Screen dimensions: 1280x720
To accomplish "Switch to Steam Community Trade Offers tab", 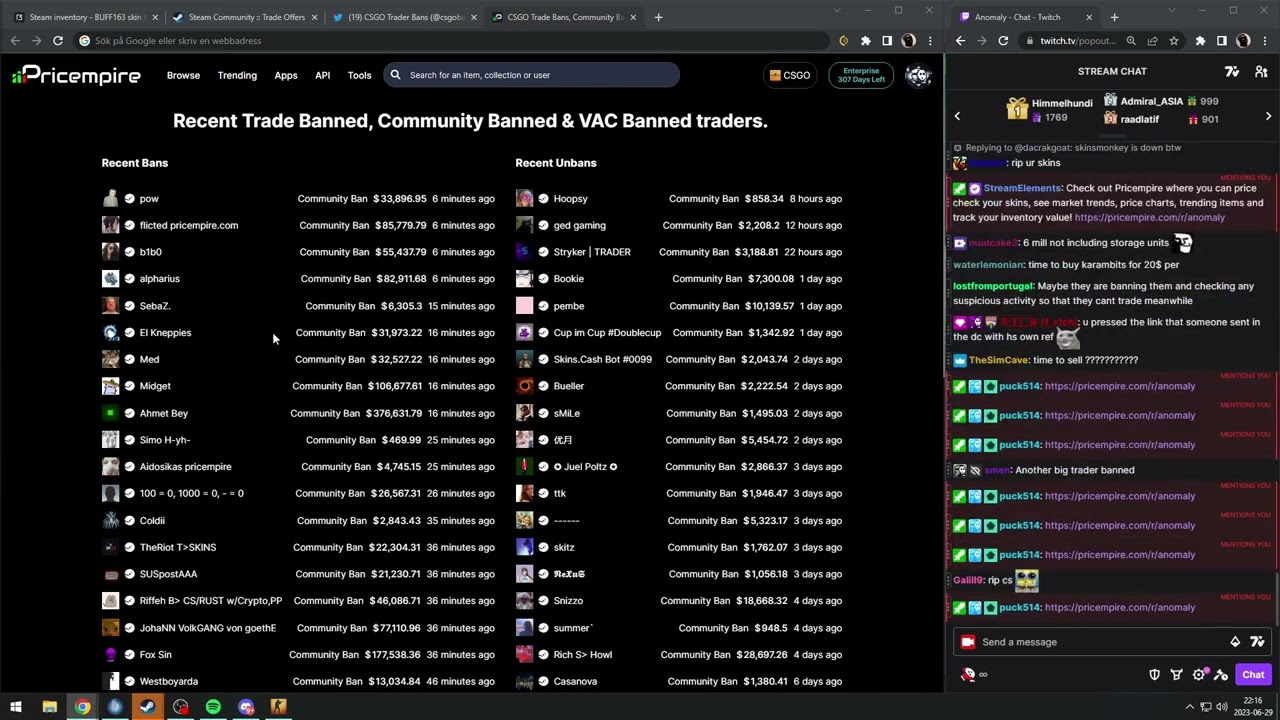I will (245, 17).
